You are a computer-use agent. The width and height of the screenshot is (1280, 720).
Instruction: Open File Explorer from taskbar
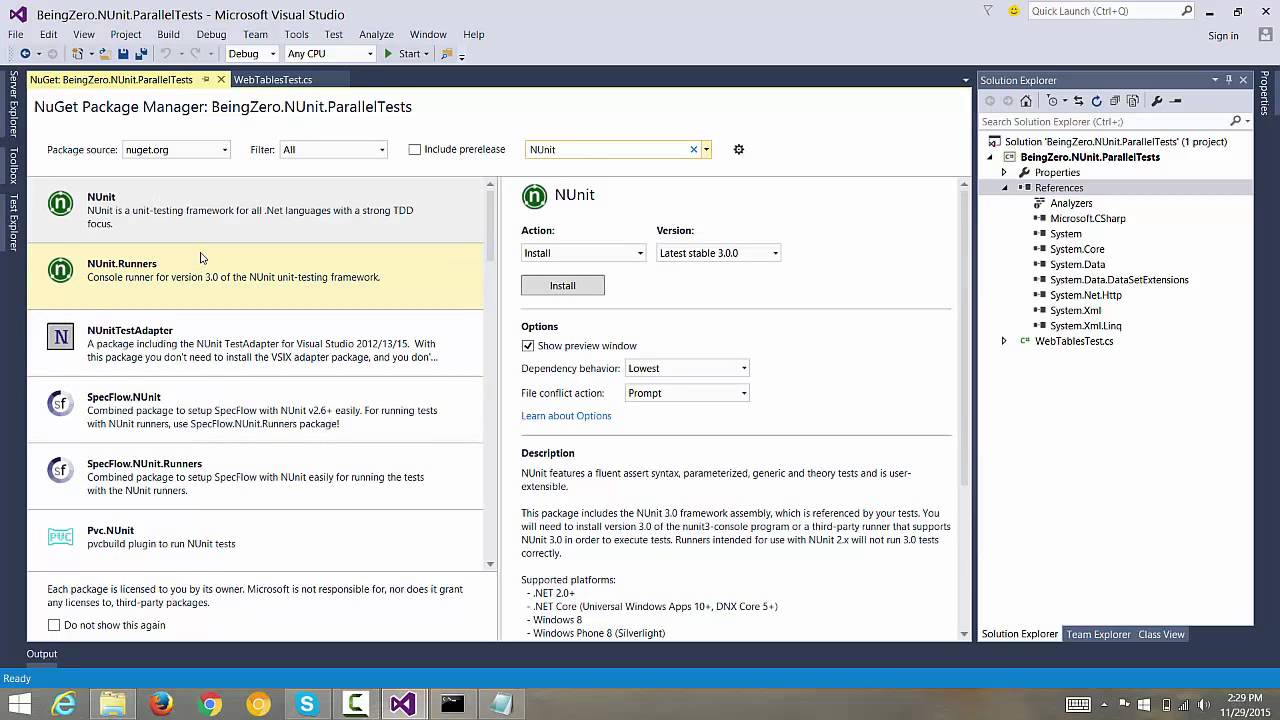pyautogui.click(x=113, y=705)
